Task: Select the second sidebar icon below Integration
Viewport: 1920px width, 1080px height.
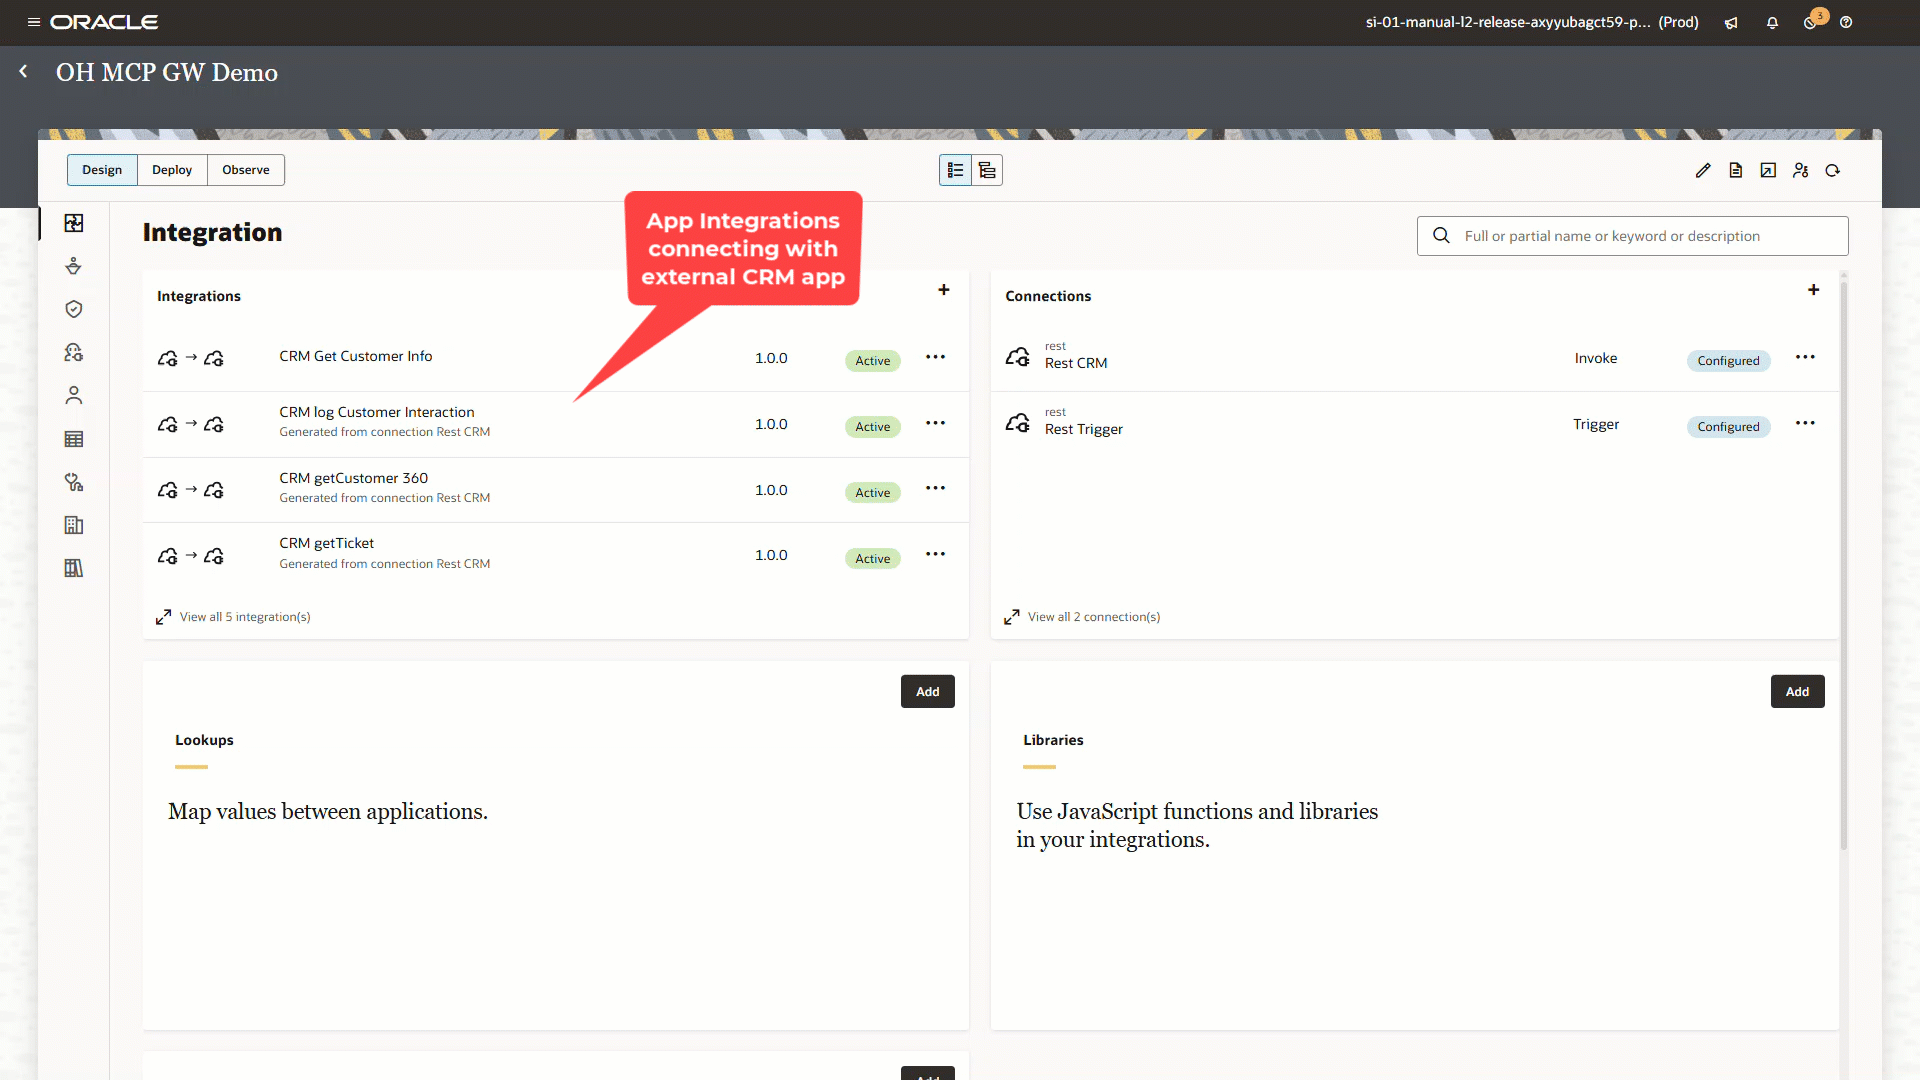Action: 74,266
